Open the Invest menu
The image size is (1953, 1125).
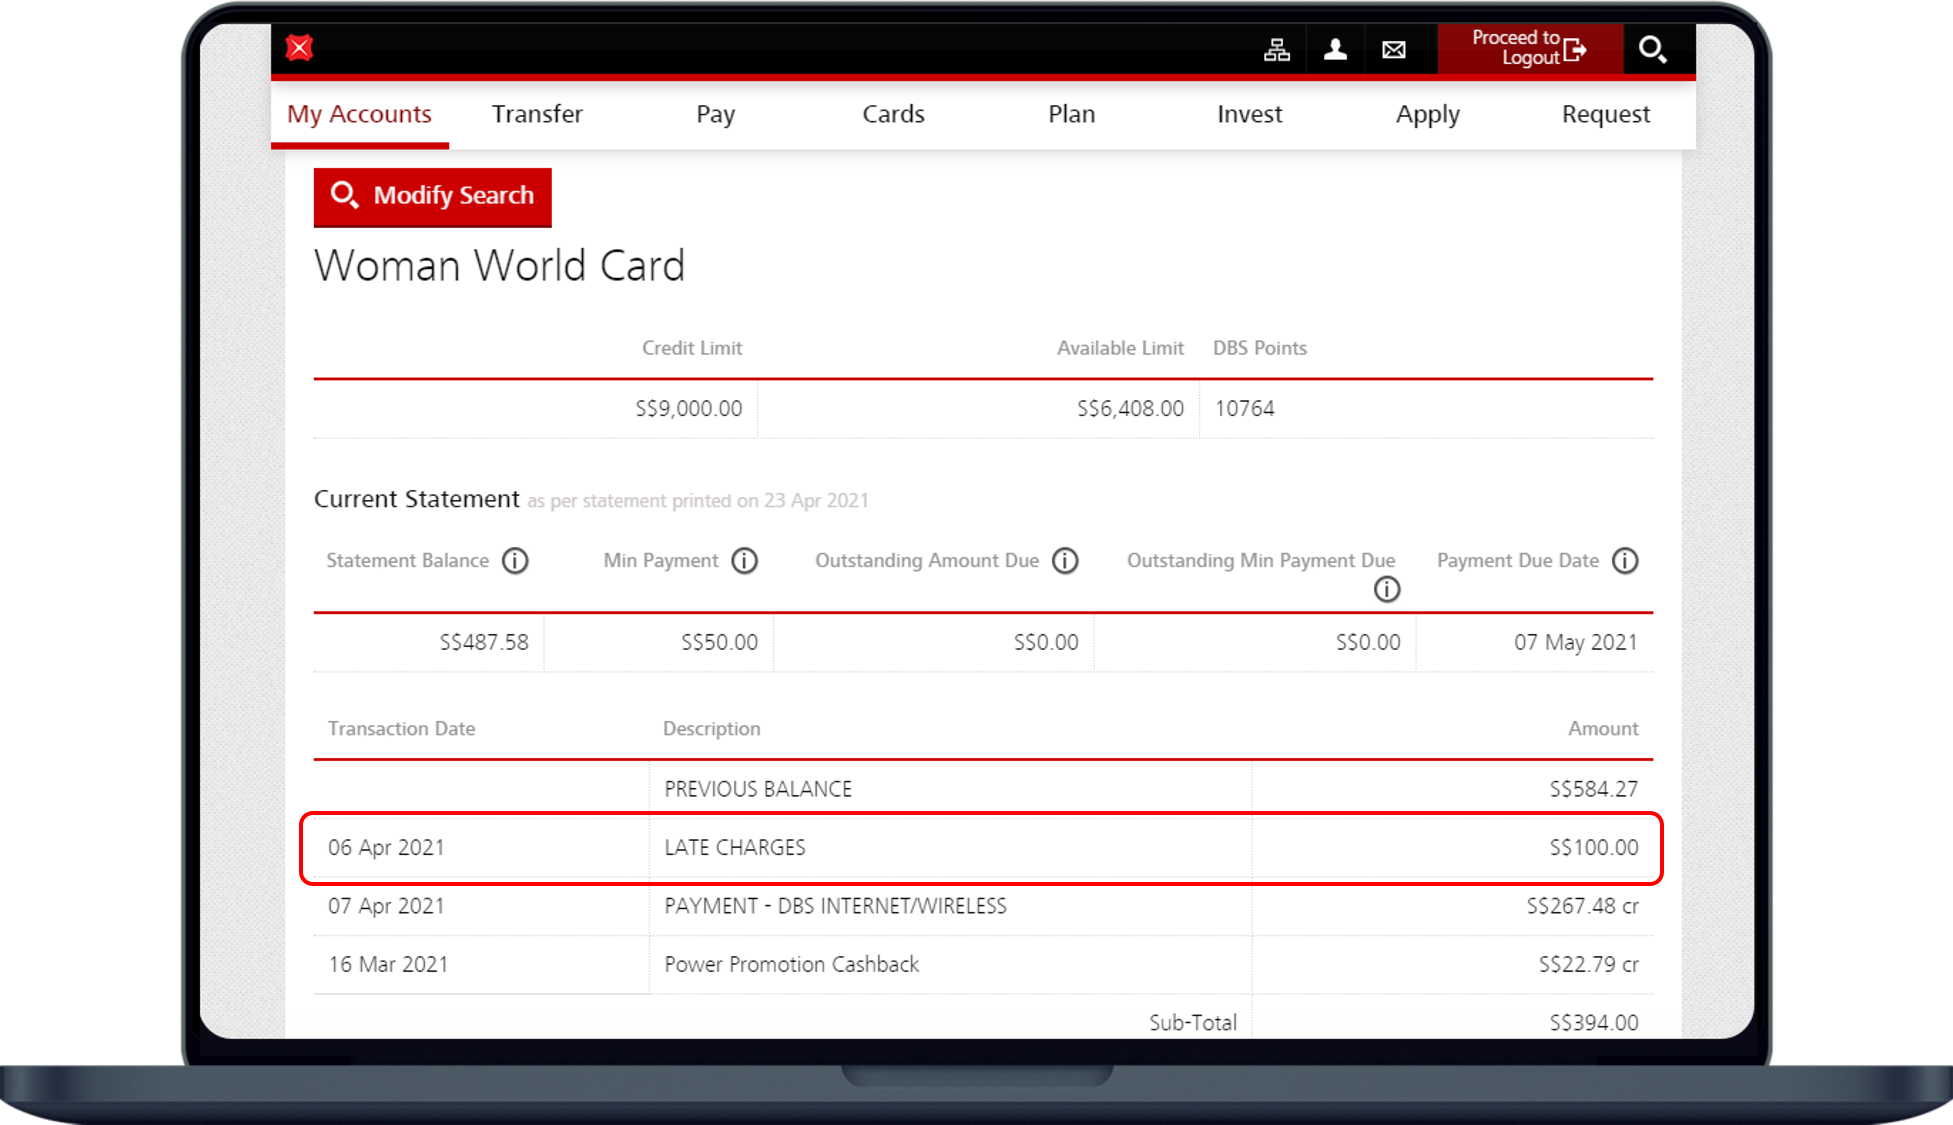[1249, 115]
